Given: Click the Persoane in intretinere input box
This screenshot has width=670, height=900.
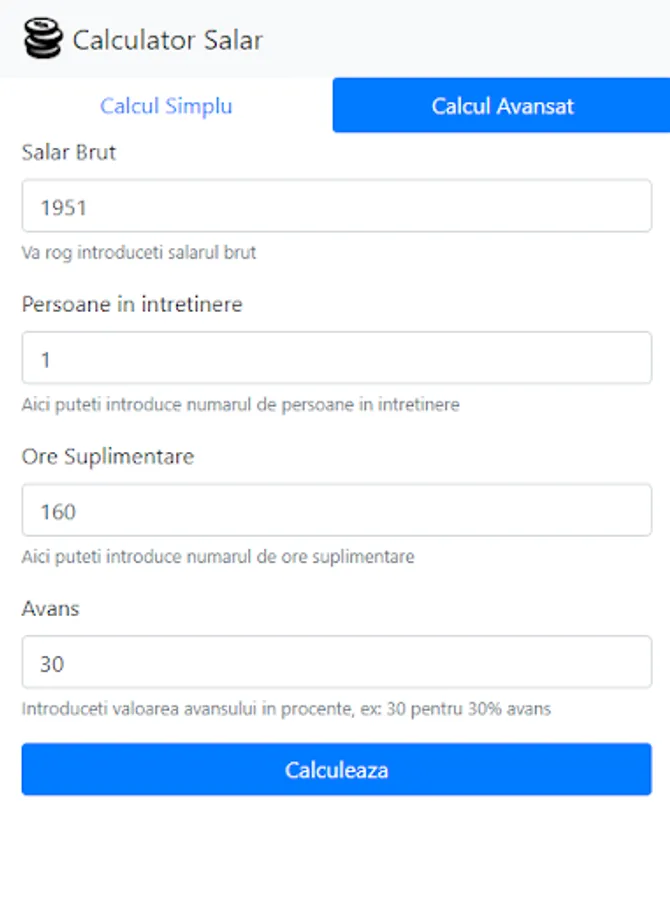Looking at the screenshot, I should 336,359.
